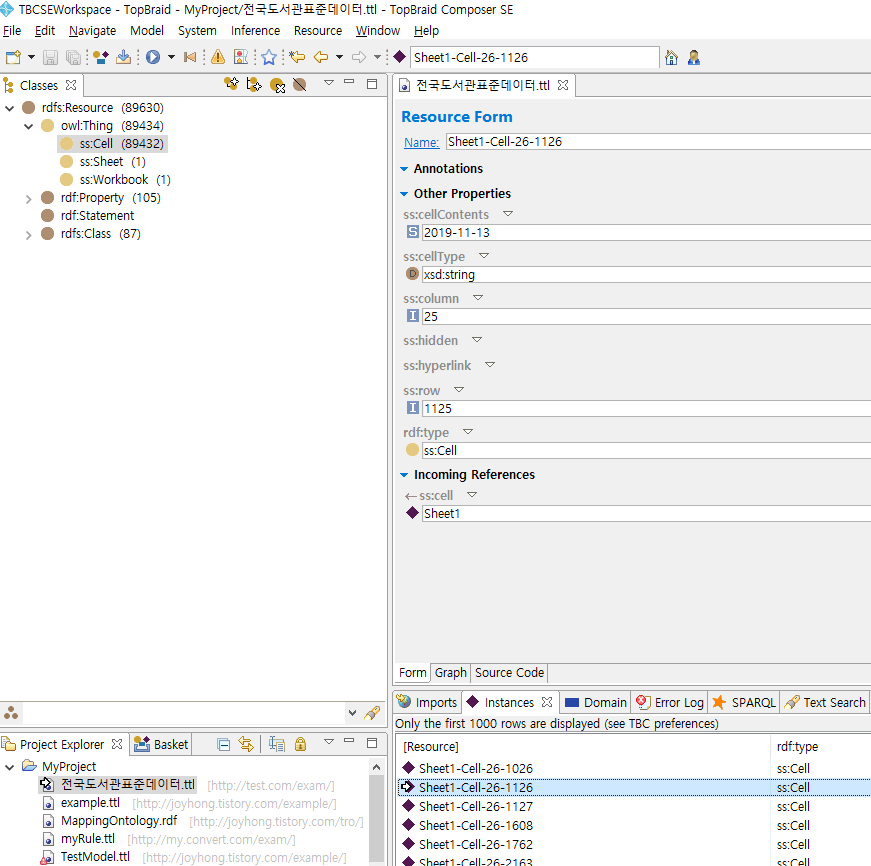Click the Save All toolbar icon
Screen dimensions: 871x866
(x=73, y=57)
